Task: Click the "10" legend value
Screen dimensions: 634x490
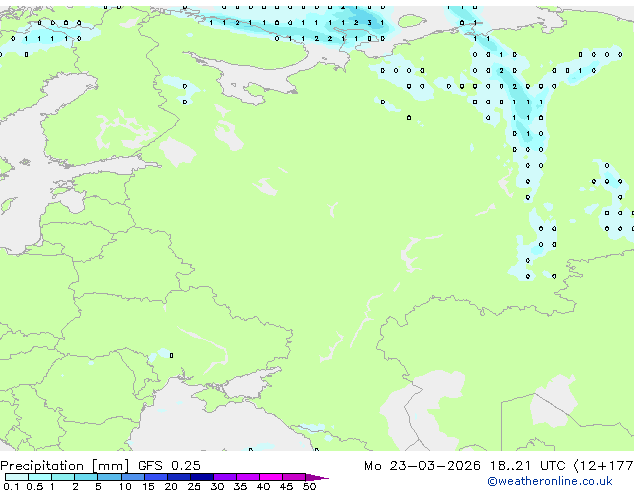Action: pyautogui.click(x=125, y=486)
